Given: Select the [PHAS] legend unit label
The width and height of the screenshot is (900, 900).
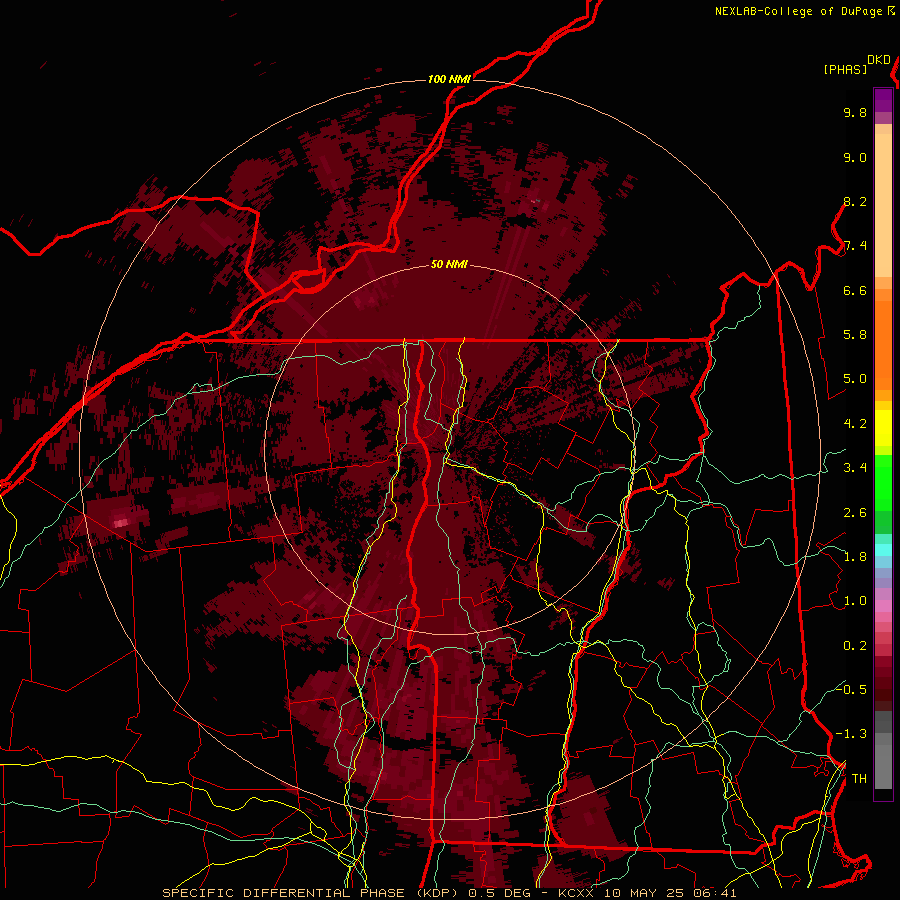Looking at the screenshot, I should (845, 69).
